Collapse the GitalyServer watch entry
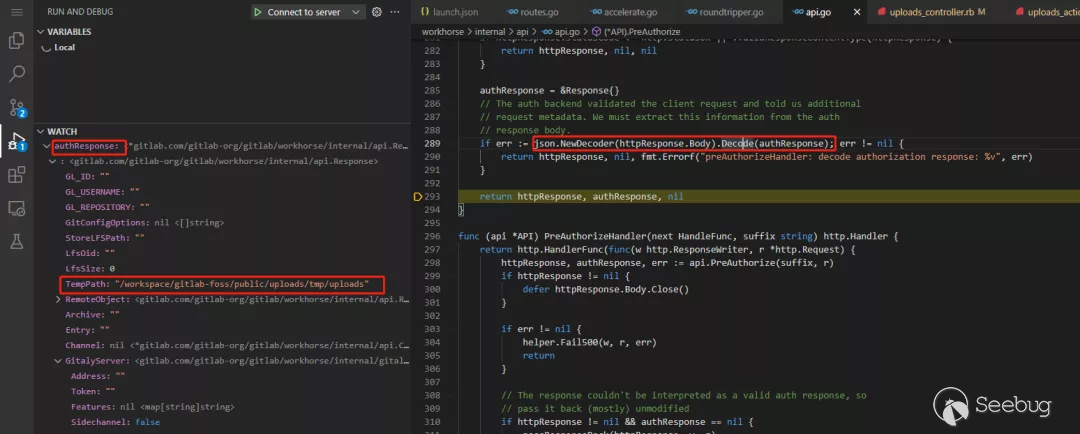 [x=59, y=359]
